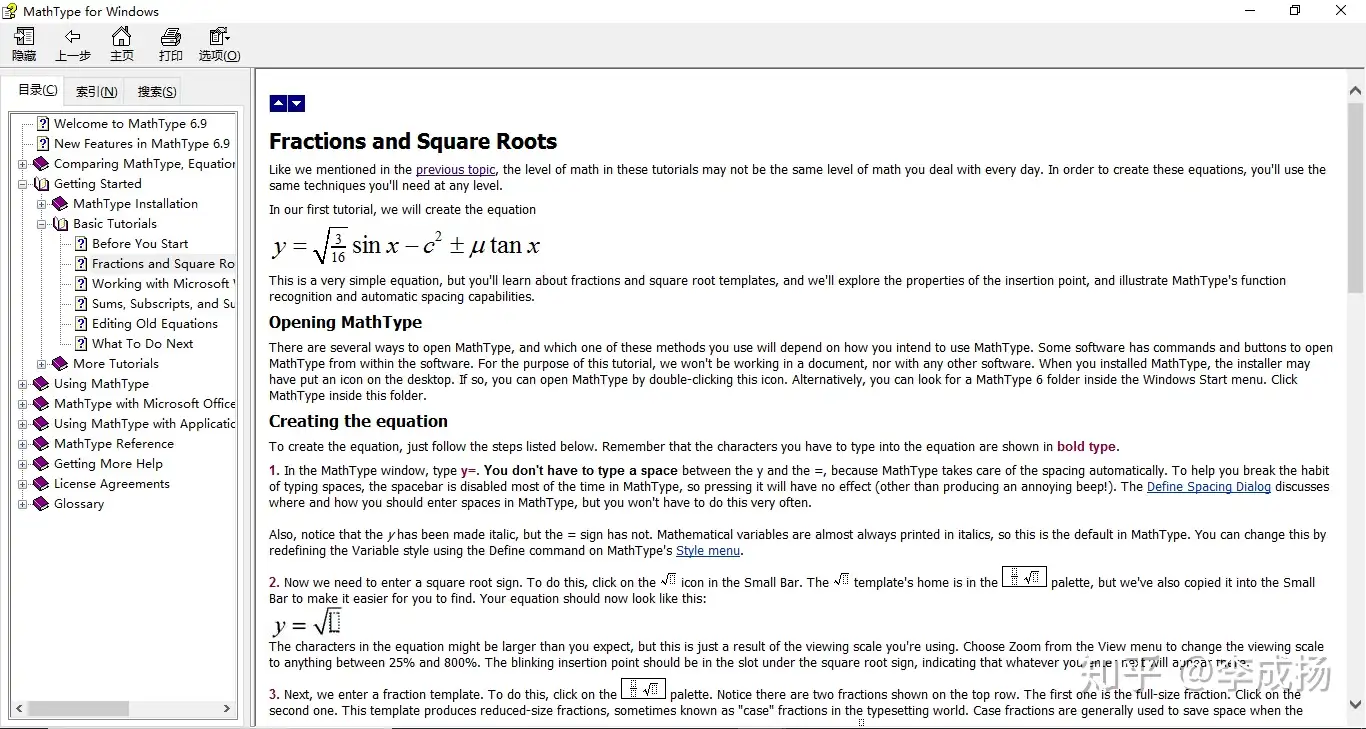This screenshot has width=1366, height=729.
Task: Click the book icon beside More Tutorials
Action: pos(60,364)
